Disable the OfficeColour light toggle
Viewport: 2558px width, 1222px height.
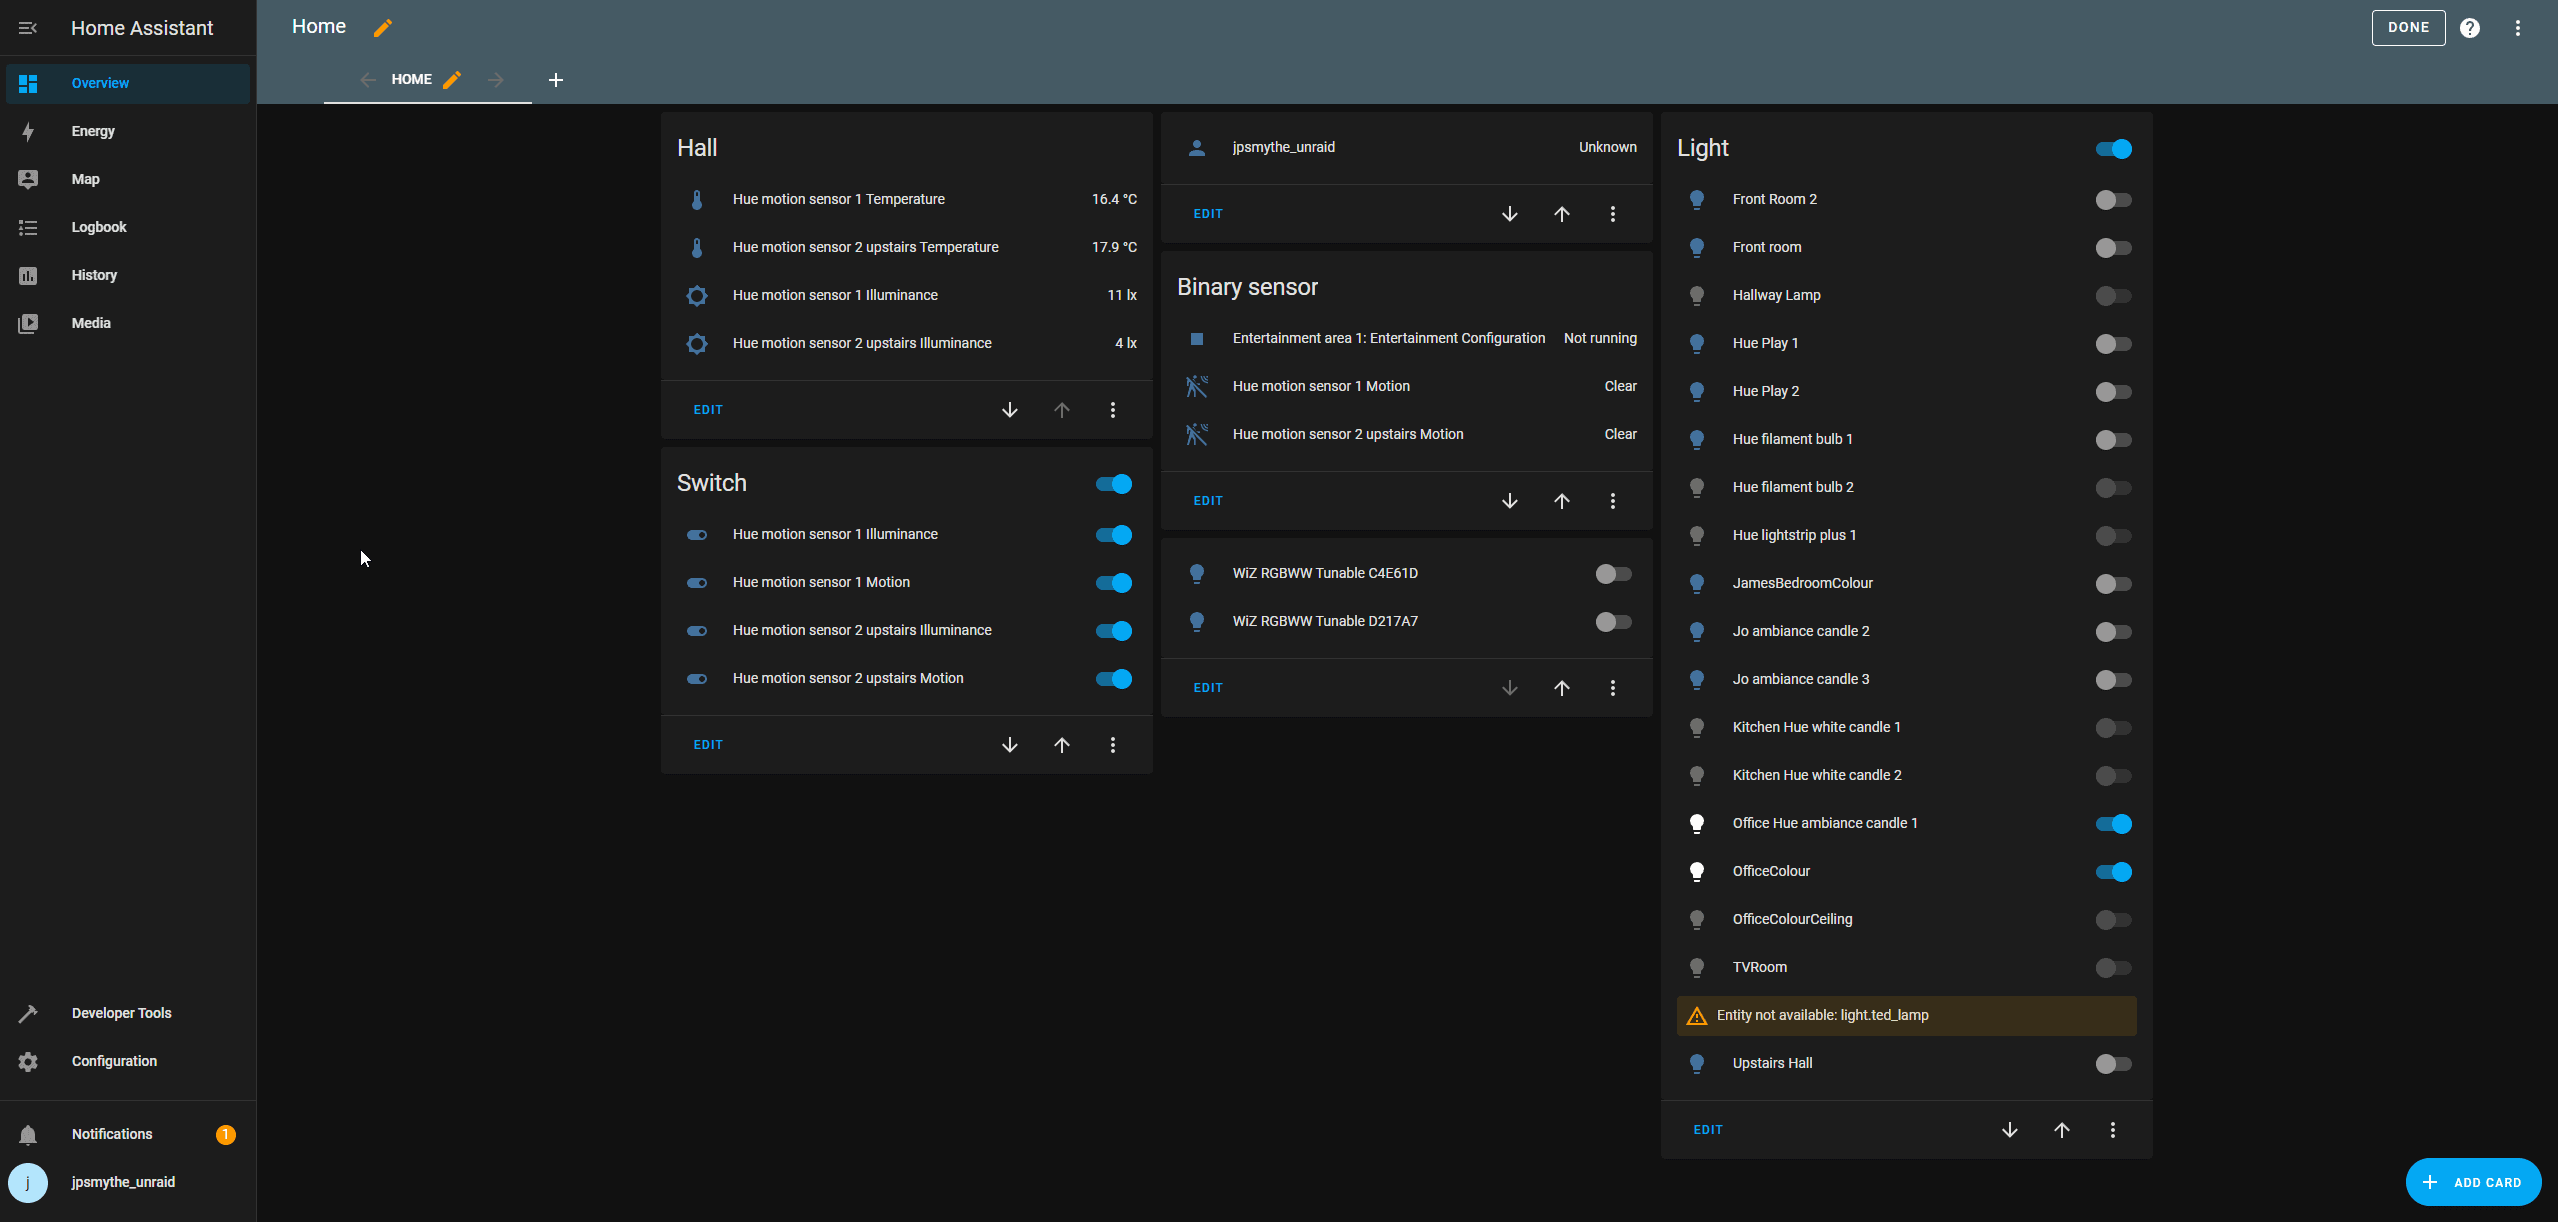(x=2113, y=872)
